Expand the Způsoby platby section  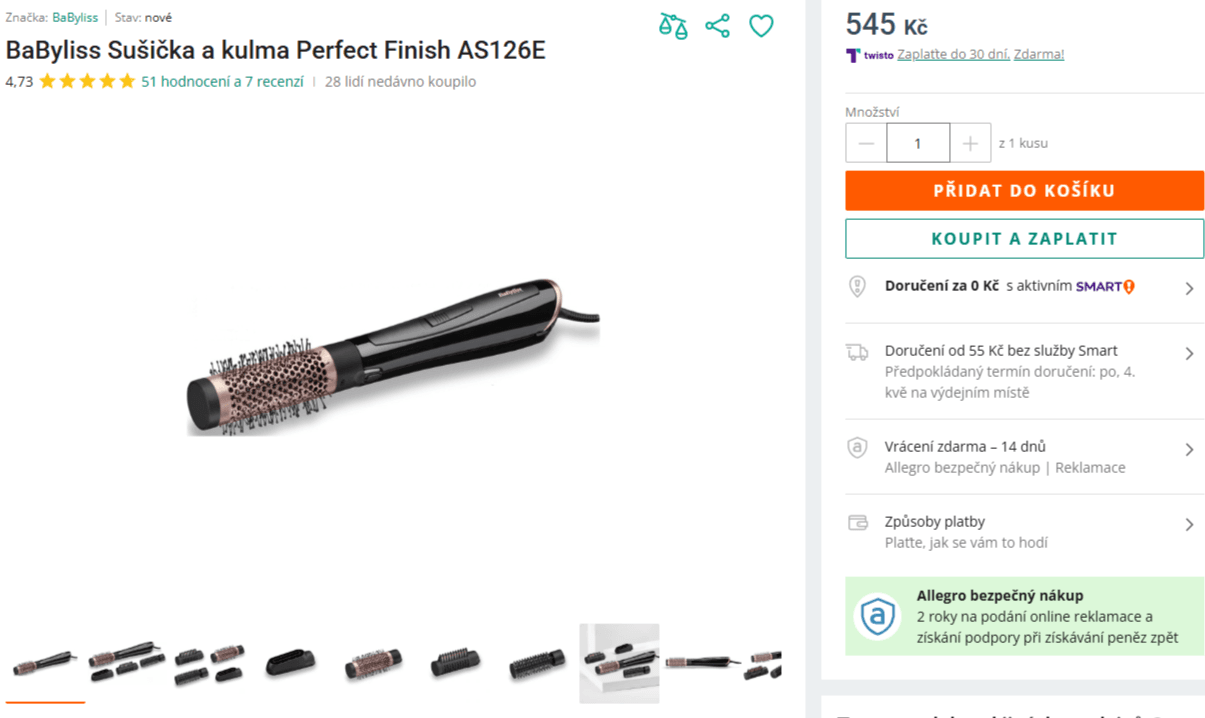(1189, 523)
